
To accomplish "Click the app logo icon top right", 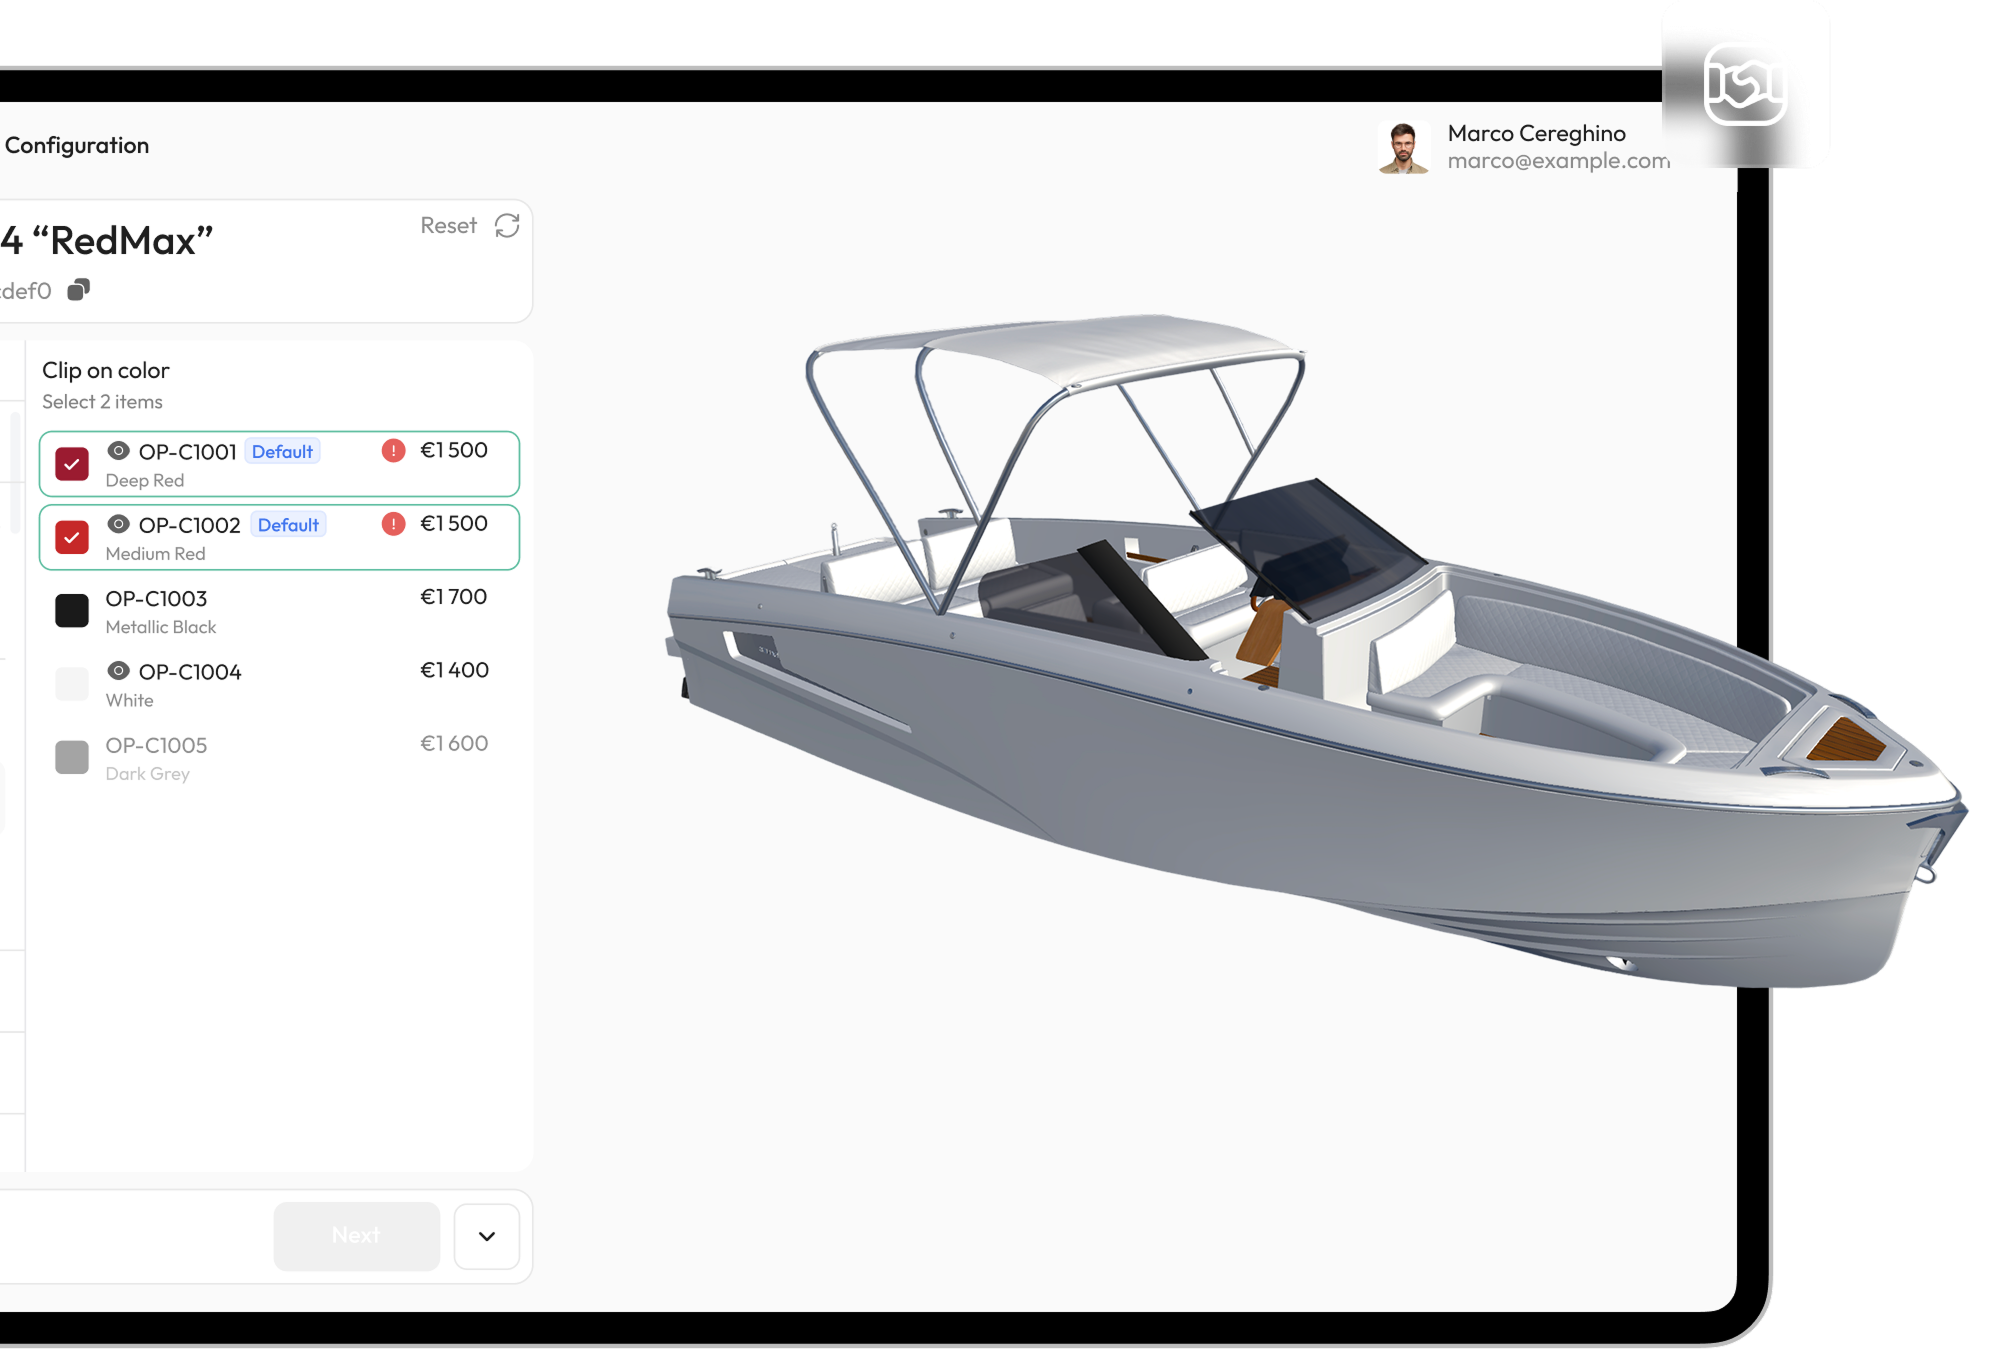I will [x=1745, y=84].
